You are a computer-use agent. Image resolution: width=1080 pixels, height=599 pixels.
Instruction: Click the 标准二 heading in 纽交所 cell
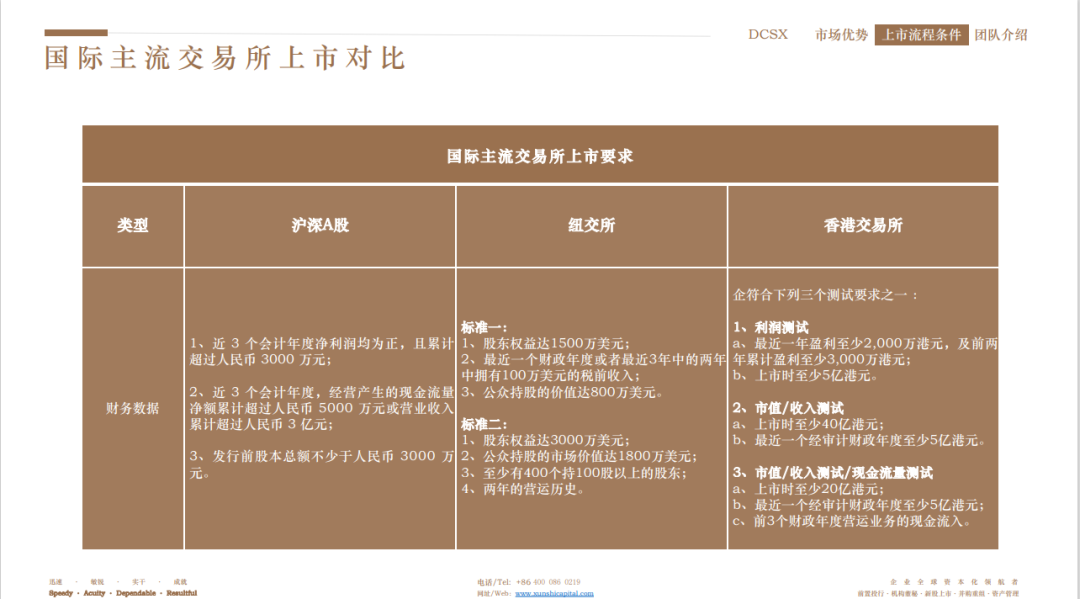tap(484, 424)
